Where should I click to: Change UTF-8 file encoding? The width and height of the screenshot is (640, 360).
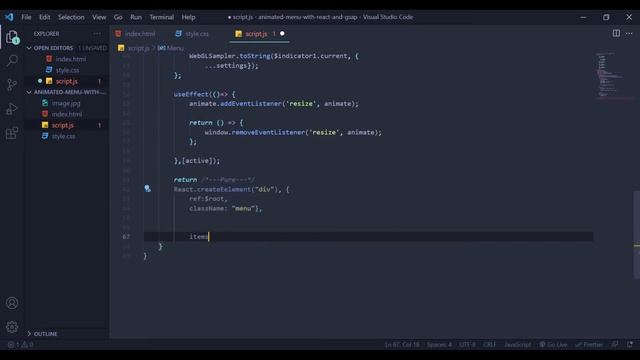pyautogui.click(x=467, y=344)
